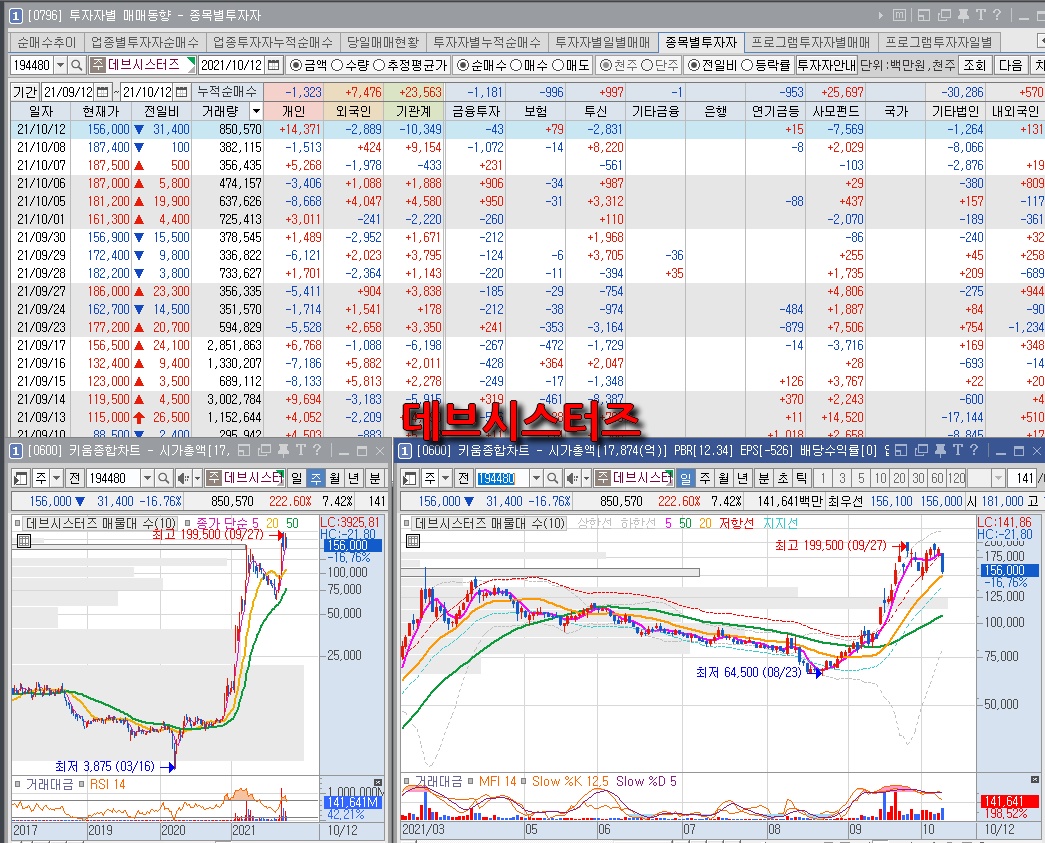Toggle the side panel icon in the right chart toolbar
Viewport: 1045px width, 843px height.
410,478
